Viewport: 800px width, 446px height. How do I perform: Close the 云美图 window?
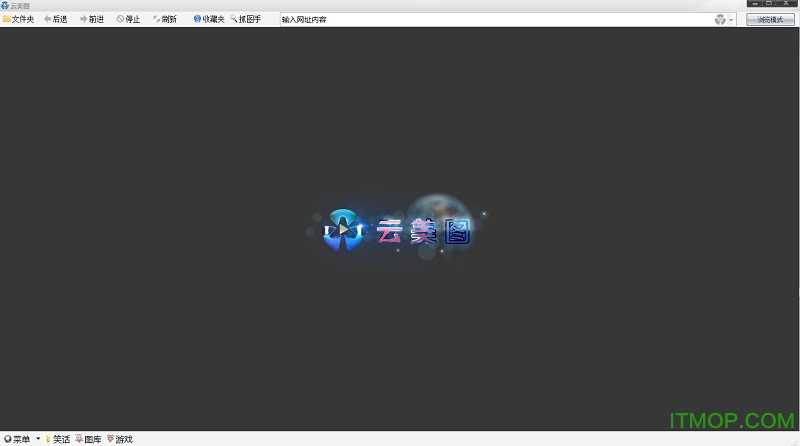(x=786, y=4)
